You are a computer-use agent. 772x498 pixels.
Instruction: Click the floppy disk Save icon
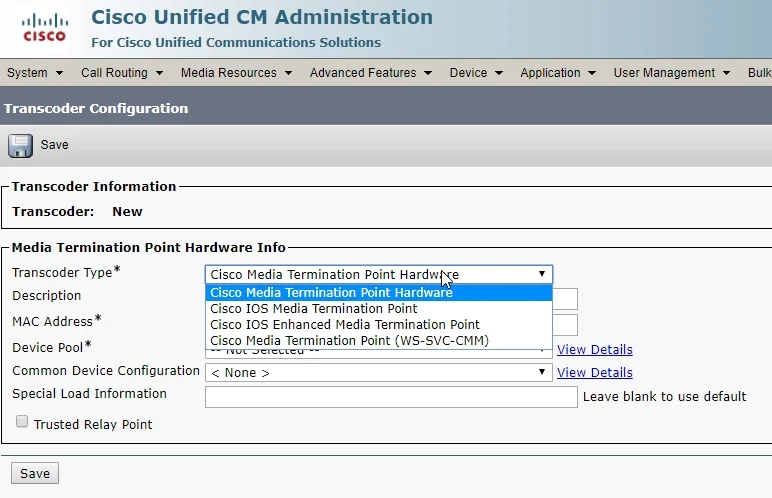[20, 146]
